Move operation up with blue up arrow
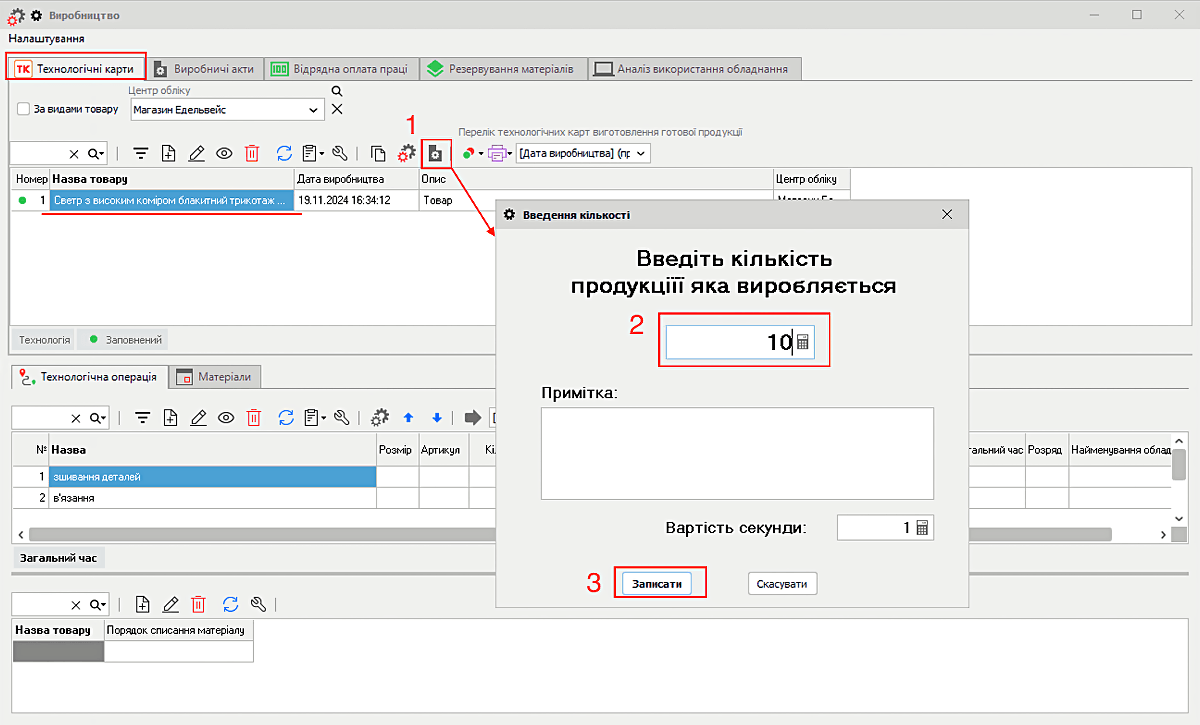The height and width of the screenshot is (725, 1200). click(408, 418)
